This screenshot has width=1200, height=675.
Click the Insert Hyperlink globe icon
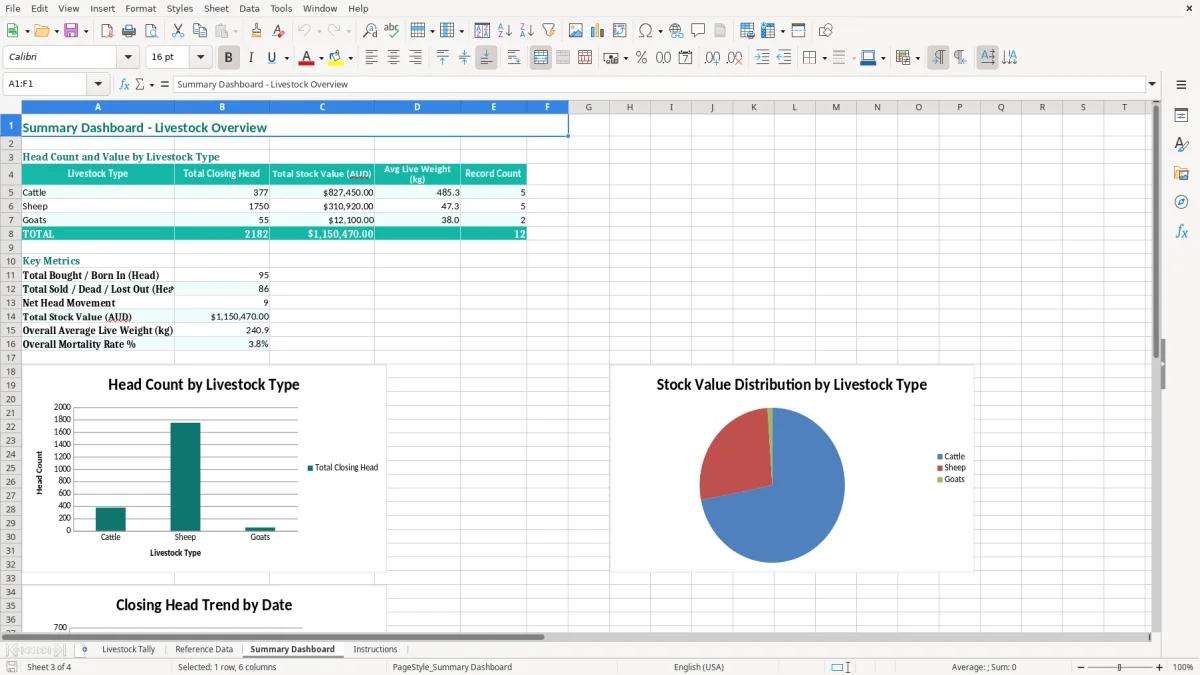pyautogui.click(x=676, y=31)
